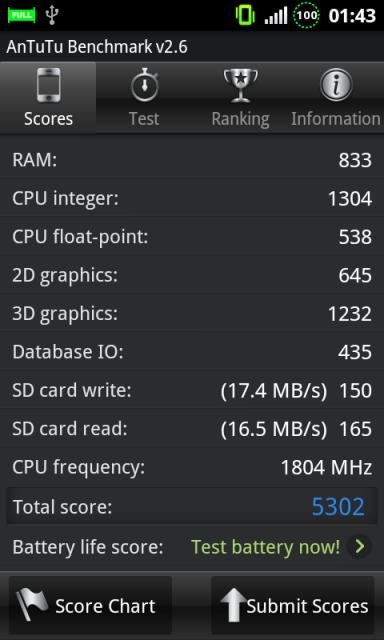
Task: Tap the Information 'i' icon
Action: coord(336,85)
